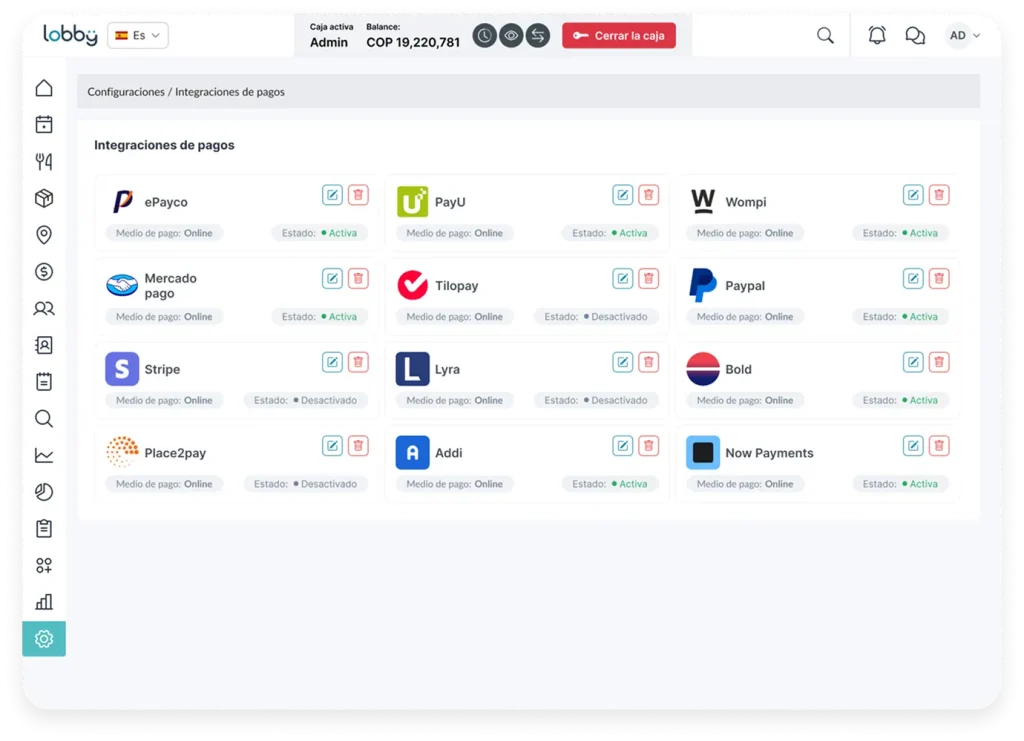1024x741 pixels.
Task: Edit the PayU integration
Action: tap(623, 195)
